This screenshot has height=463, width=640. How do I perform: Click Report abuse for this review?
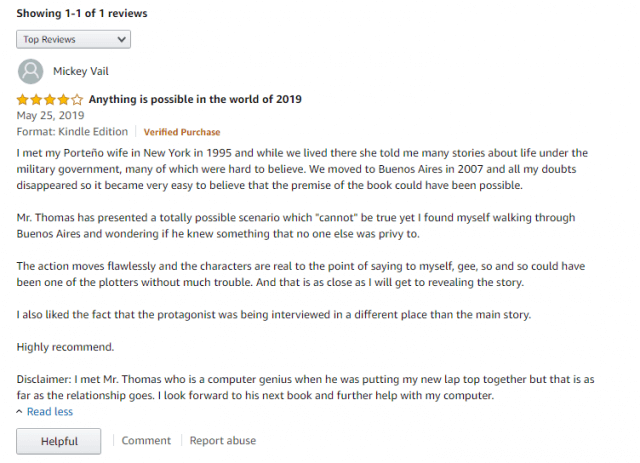223,441
